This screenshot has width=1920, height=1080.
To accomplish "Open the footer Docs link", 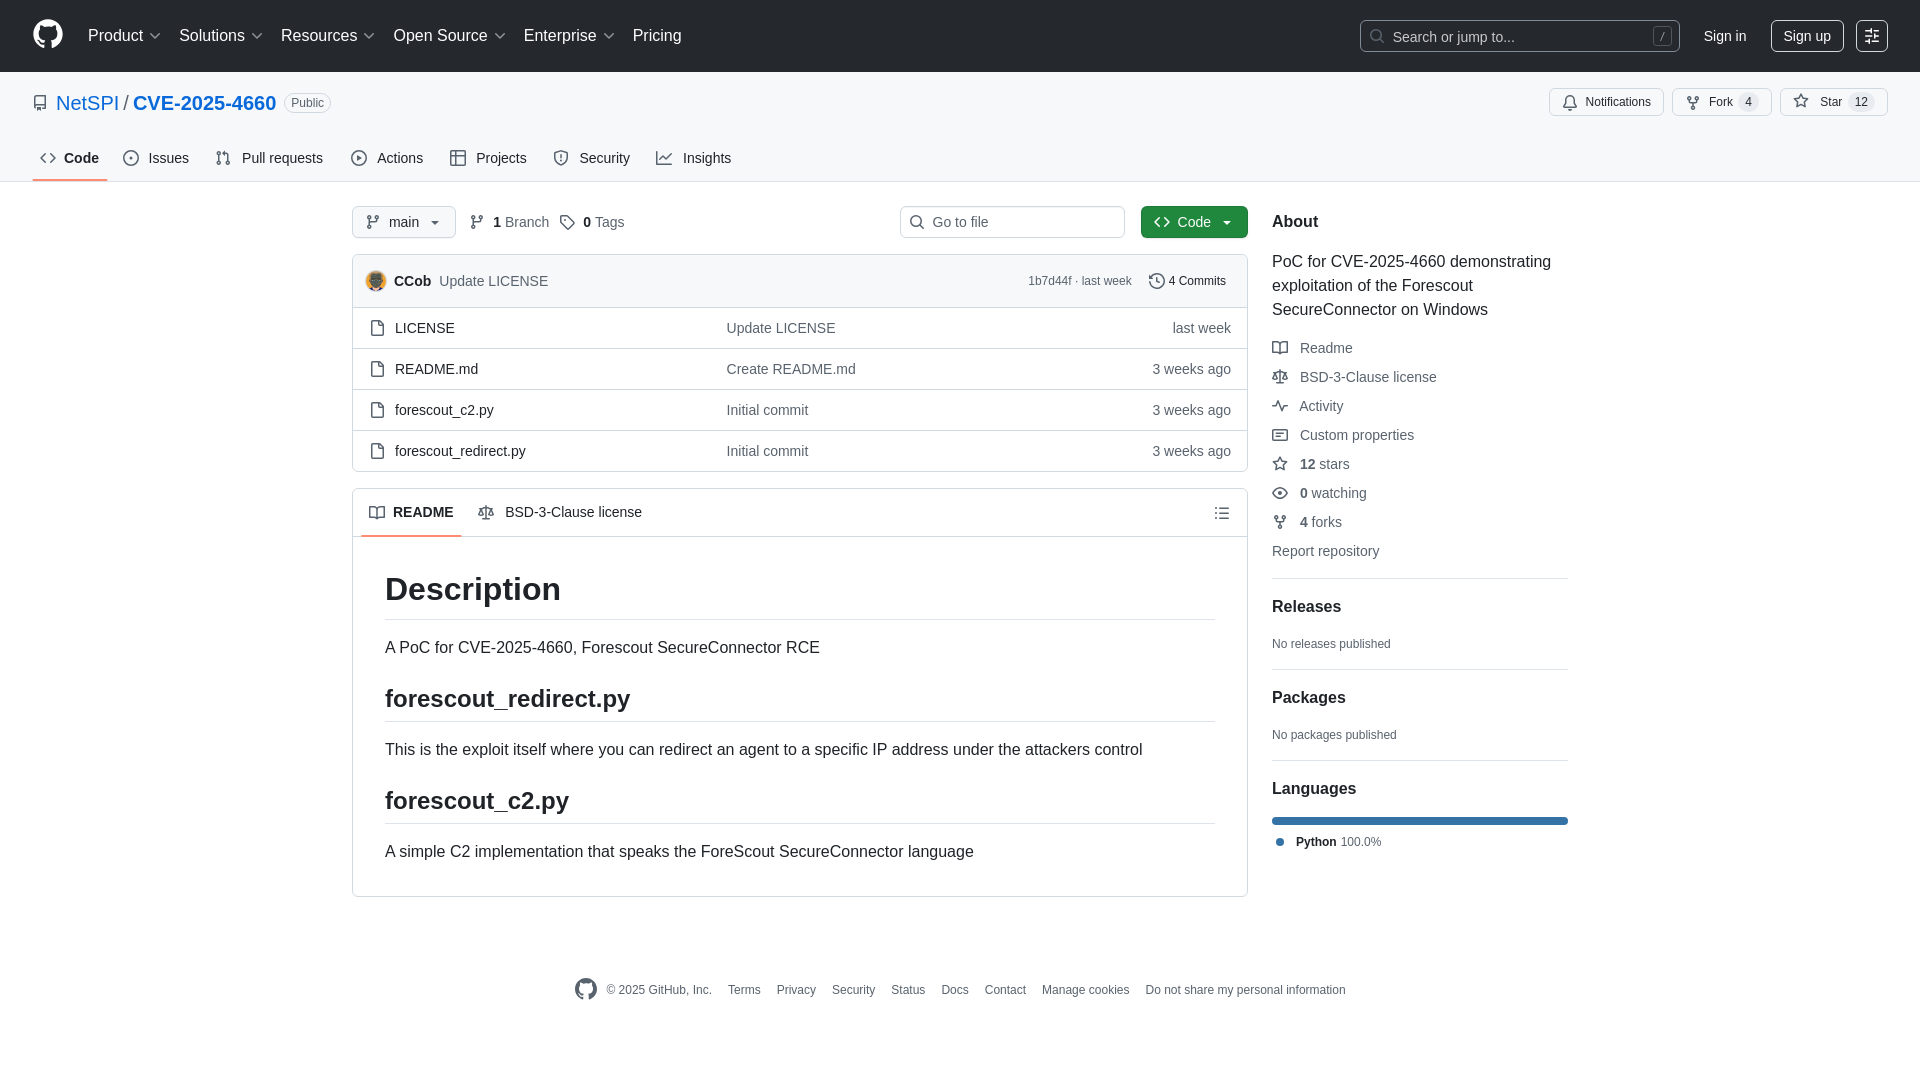I will point(955,990).
